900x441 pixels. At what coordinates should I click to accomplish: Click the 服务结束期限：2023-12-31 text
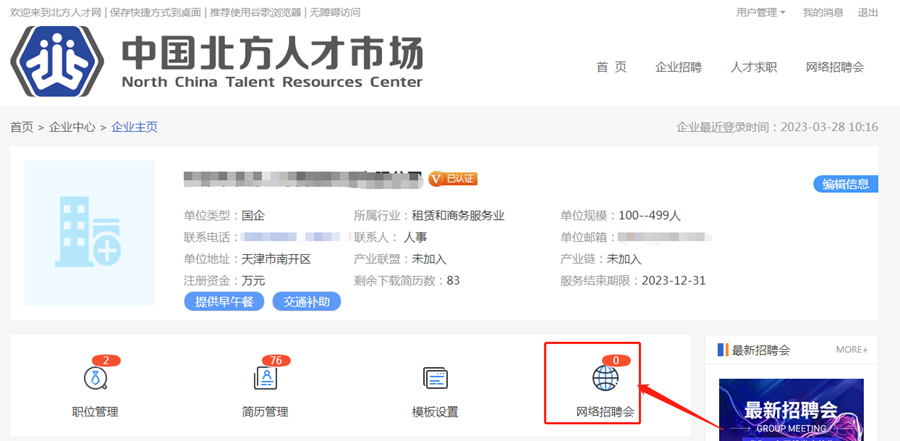tap(633, 281)
